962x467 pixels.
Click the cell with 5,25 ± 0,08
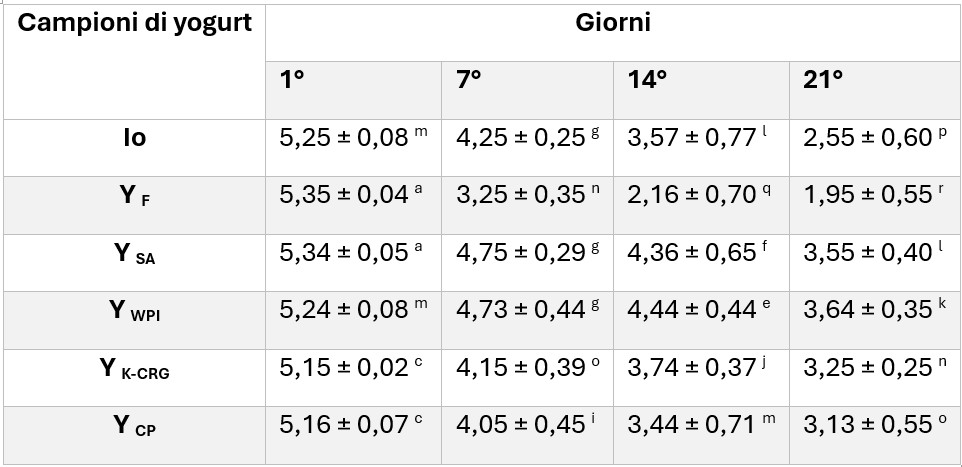(x=353, y=148)
